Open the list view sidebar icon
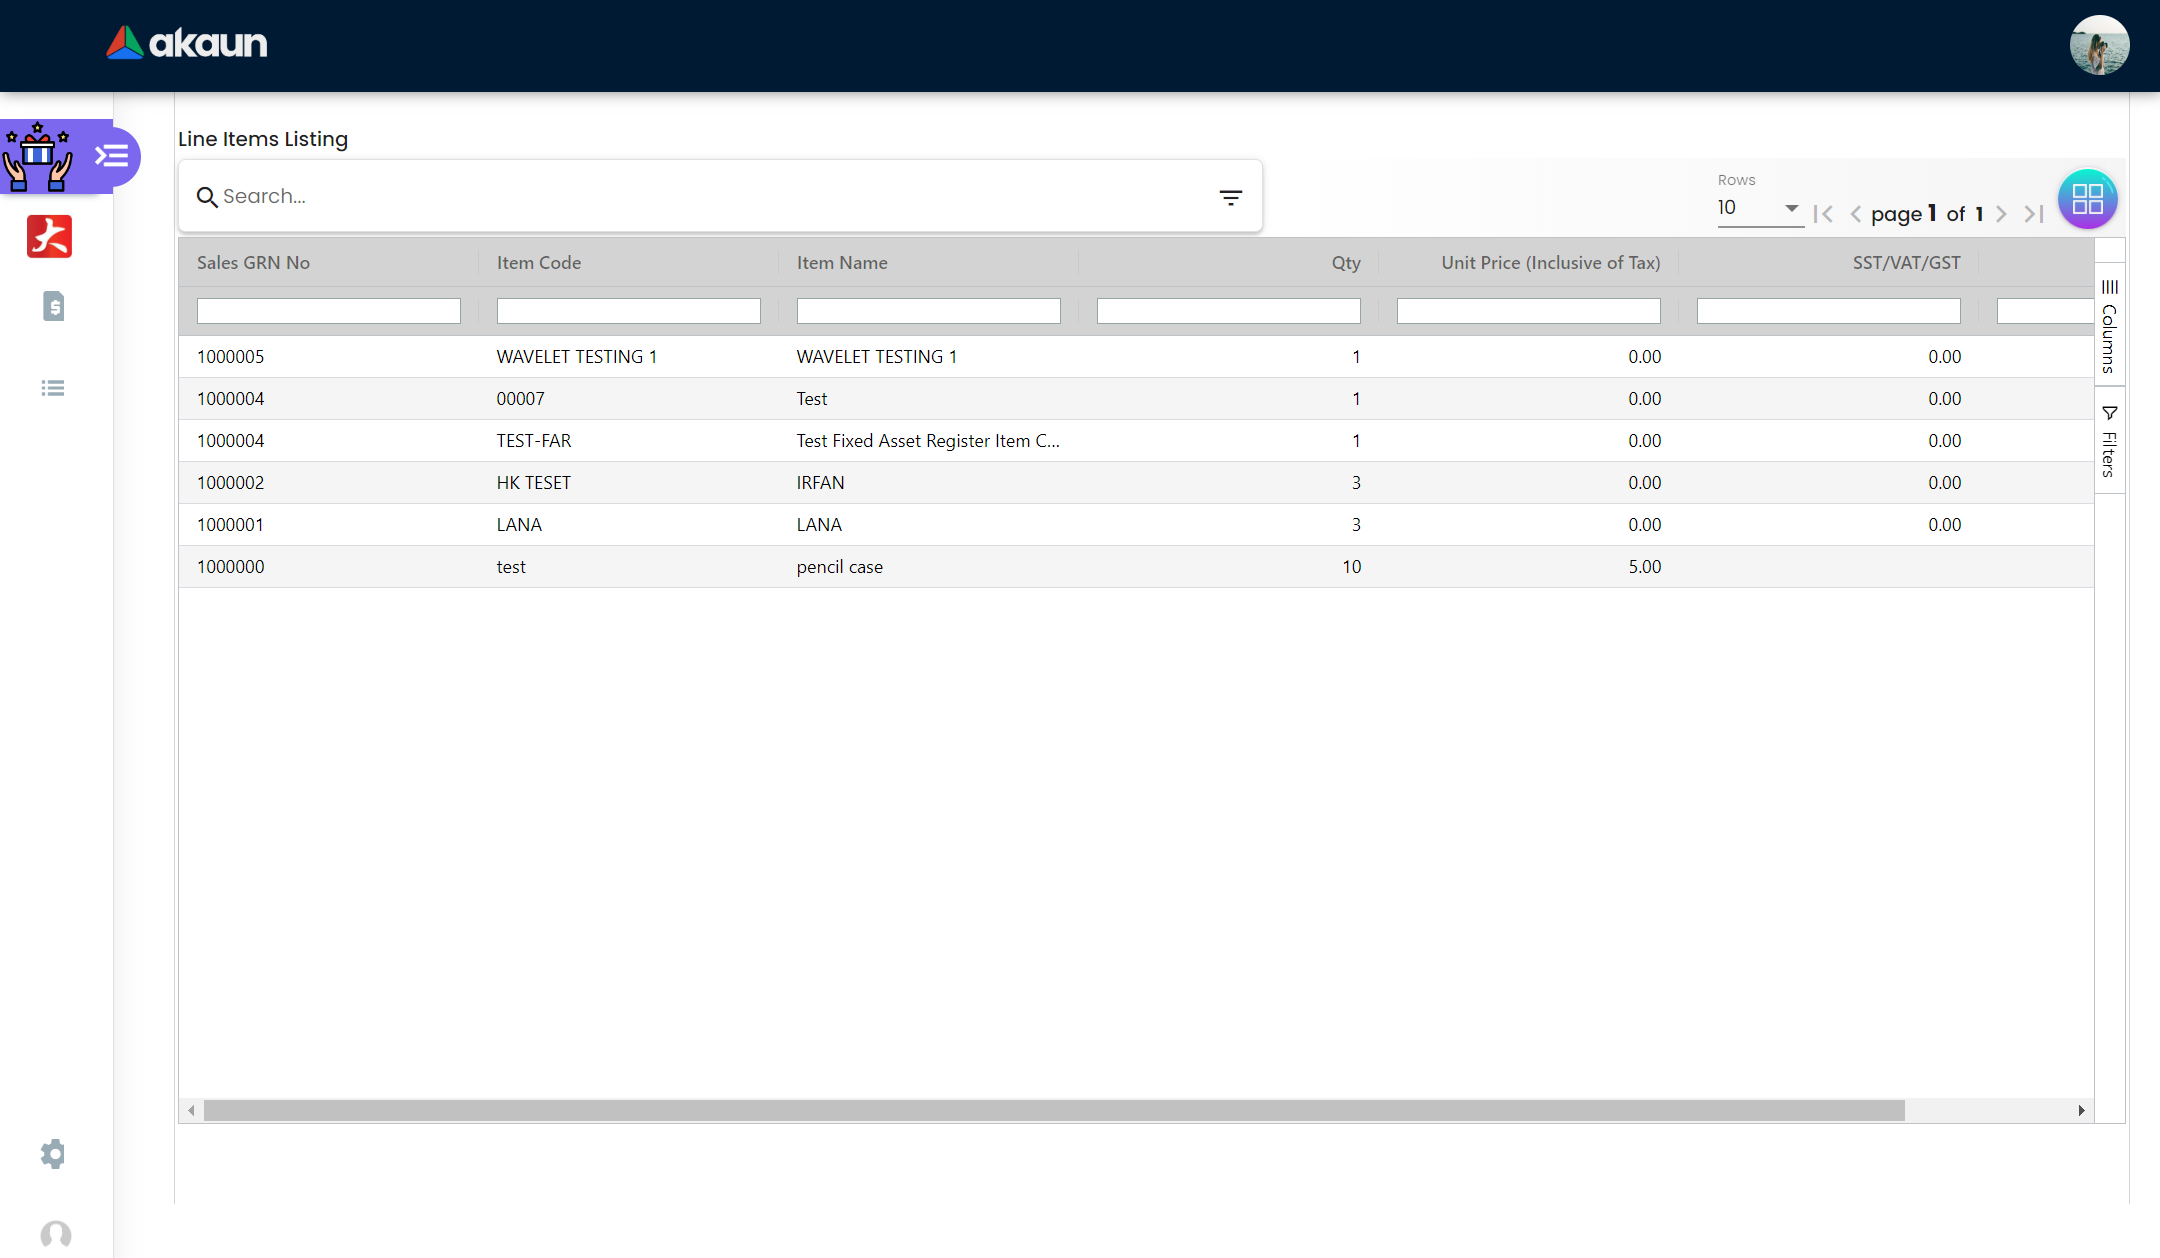Image resolution: width=2160 pixels, height=1258 pixels. click(x=53, y=388)
